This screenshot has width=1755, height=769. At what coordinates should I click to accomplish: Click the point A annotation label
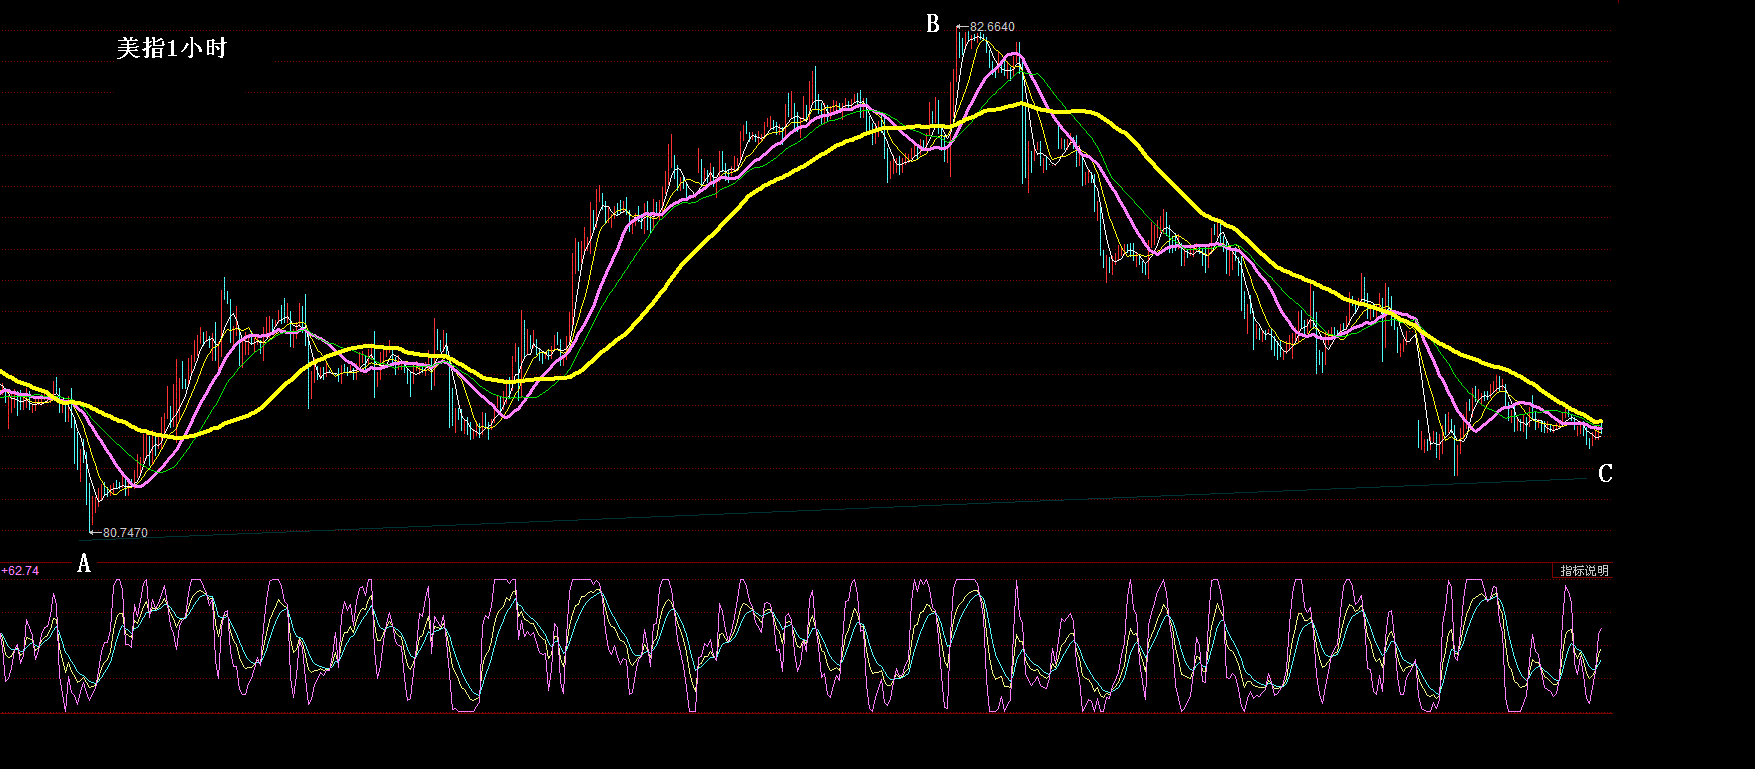[x=84, y=564]
